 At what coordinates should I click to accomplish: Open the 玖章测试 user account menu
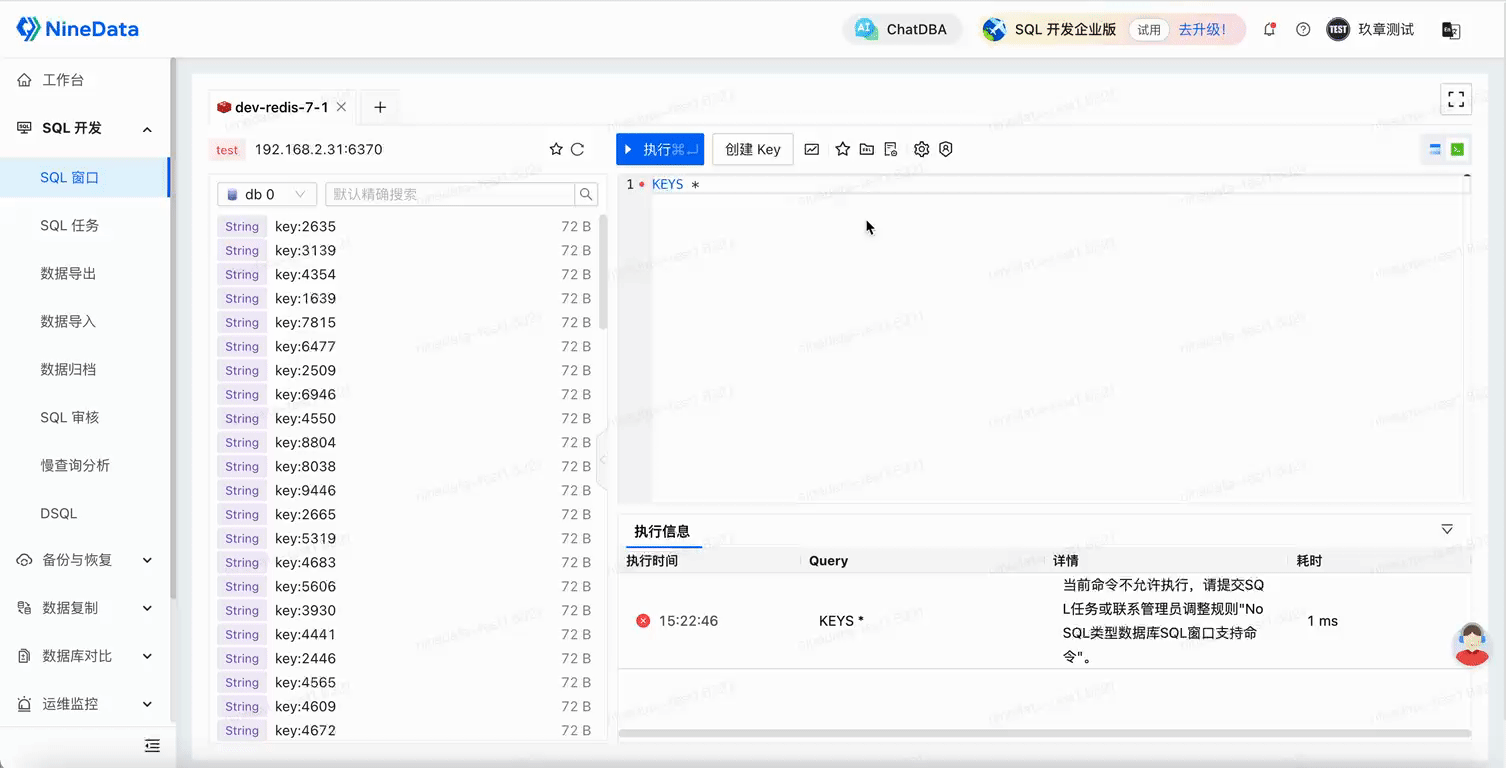tap(1370, 30)
